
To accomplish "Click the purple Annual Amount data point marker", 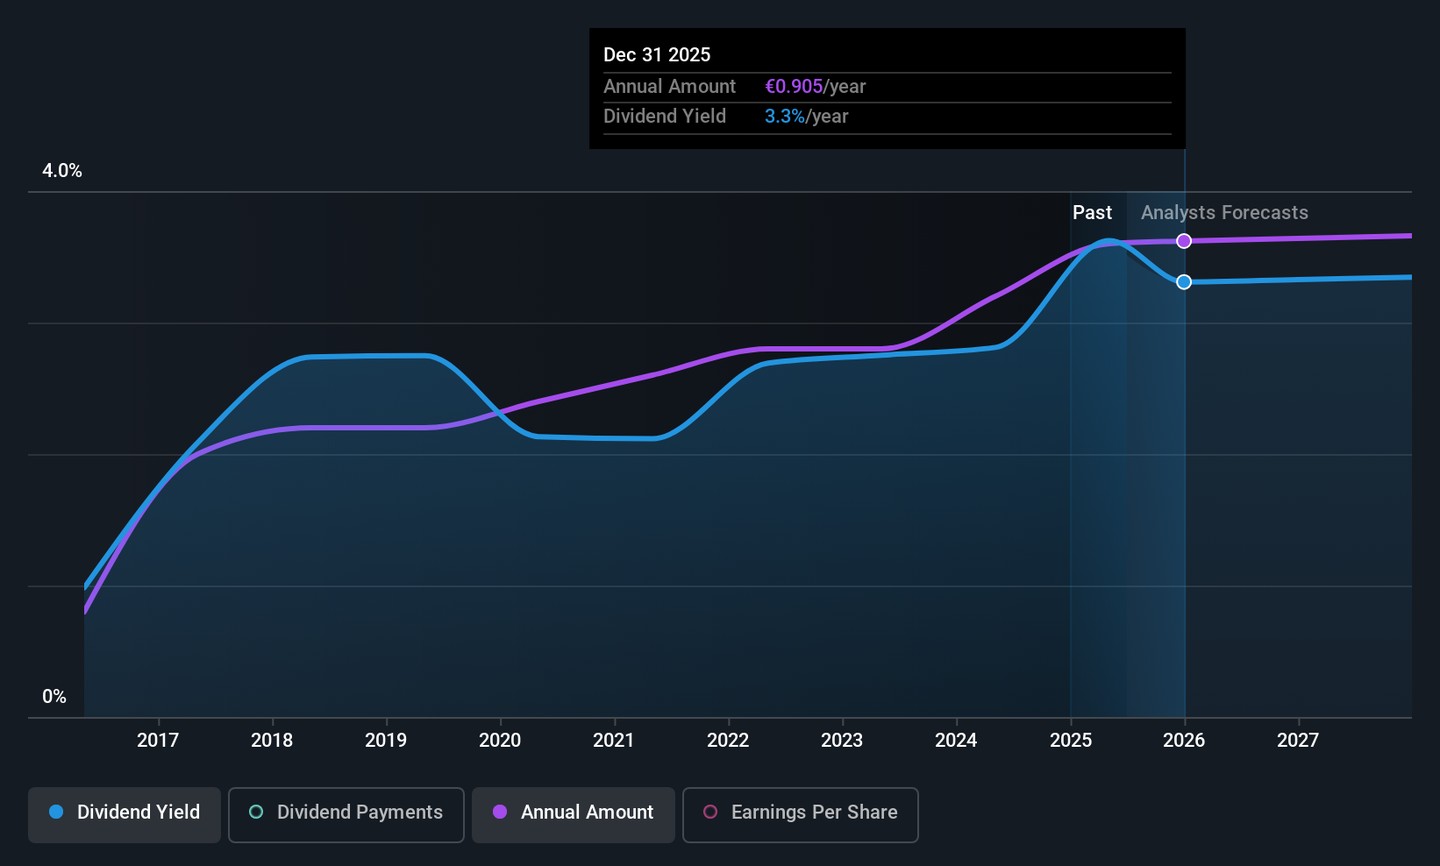I will [1184, 241].
